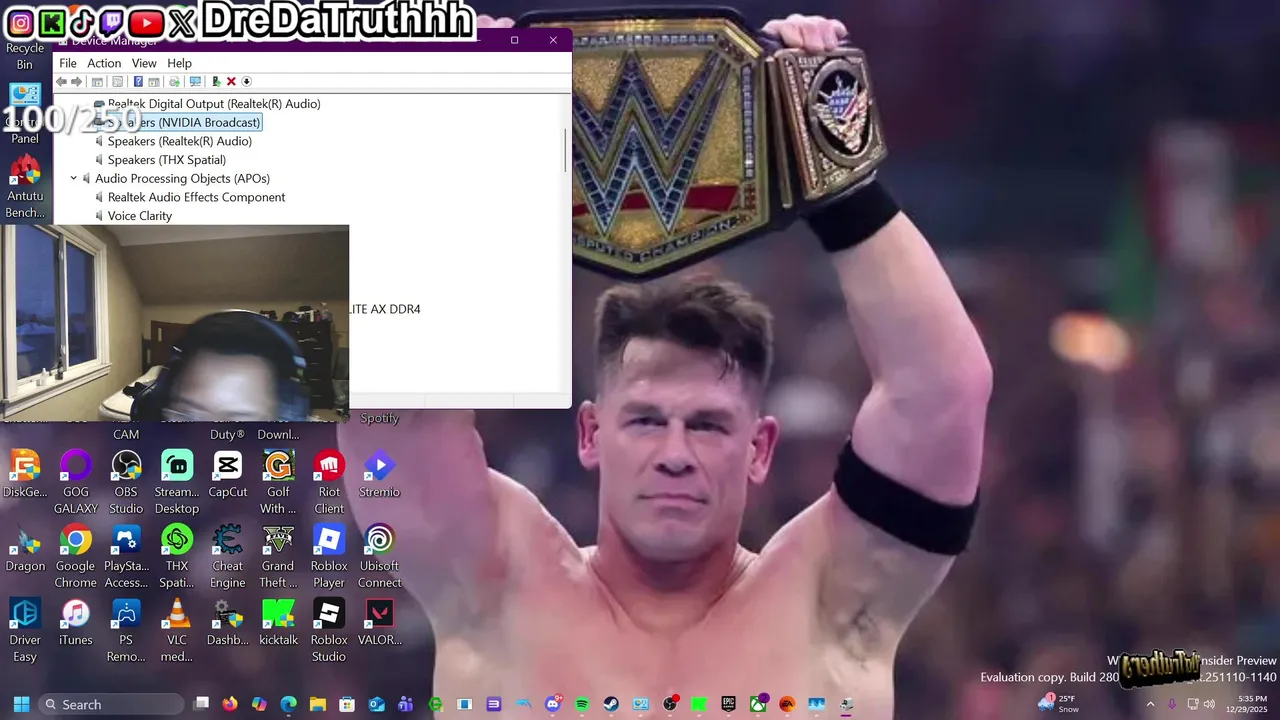This screenshot has width=1280, height=720.
Task: Open Antutu Benchmark desktop shortcut
Action: [25, 185]
